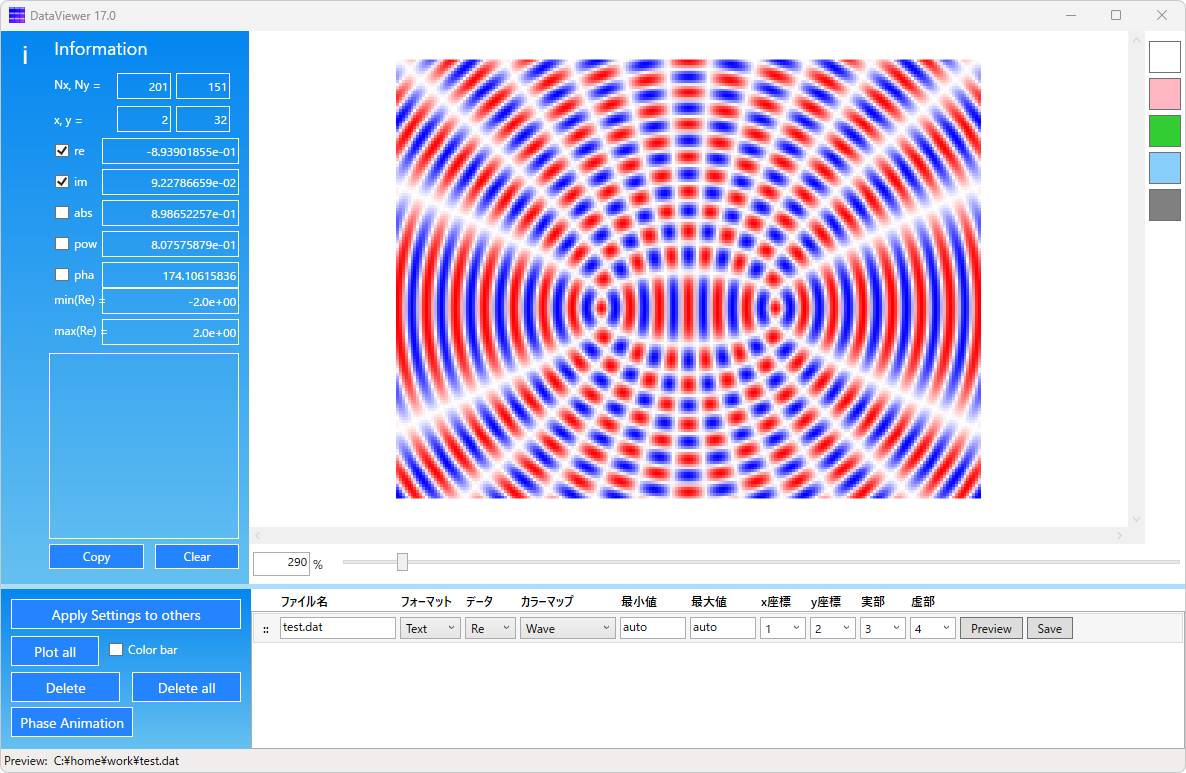Click the pow value field 8.07575879e-01
Viewport: 1186px width, 773px height.
(170, 244)
